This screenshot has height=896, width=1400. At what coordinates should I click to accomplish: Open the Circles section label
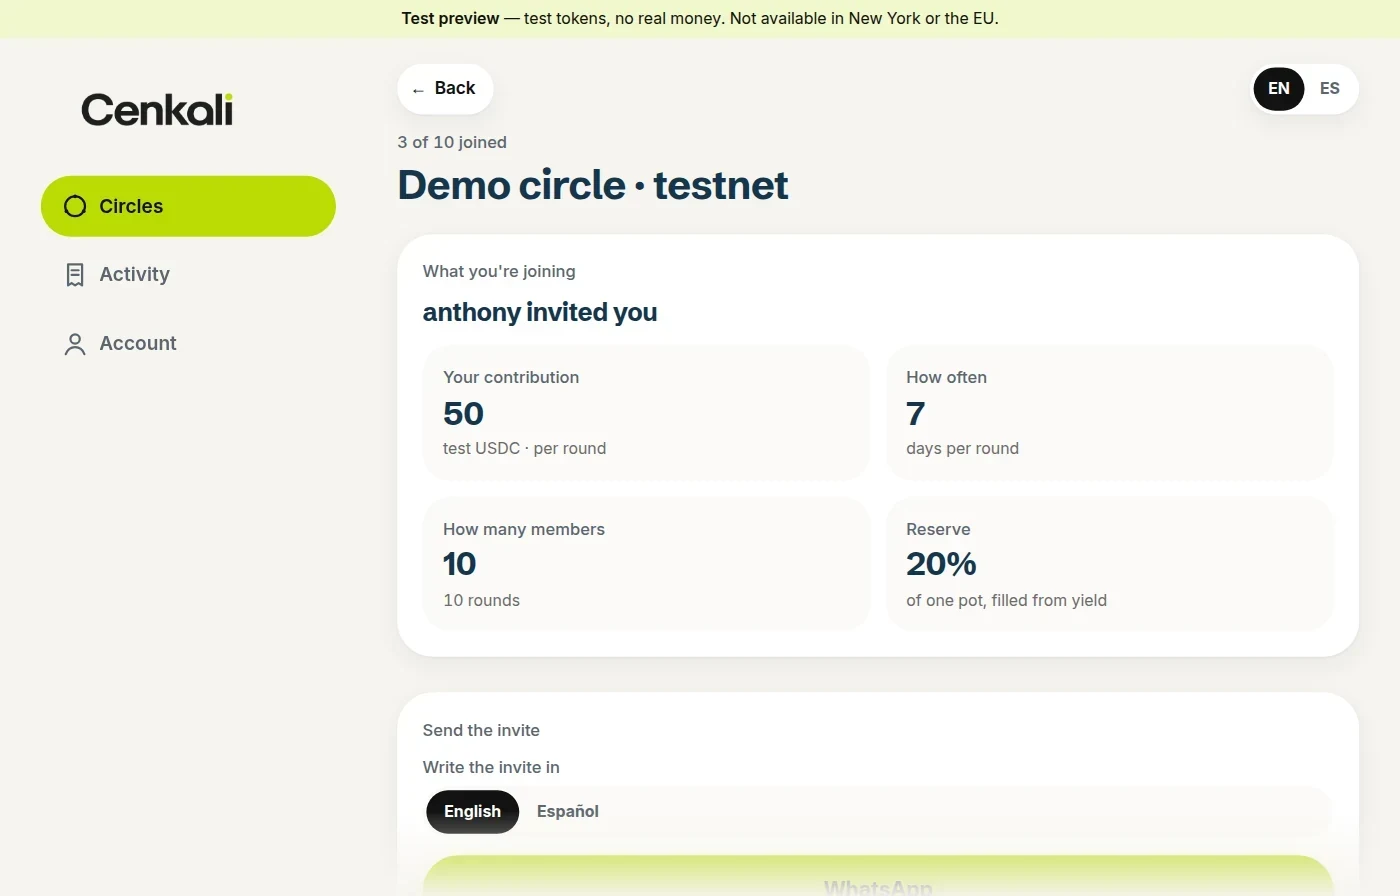click(x=131, y=206)
